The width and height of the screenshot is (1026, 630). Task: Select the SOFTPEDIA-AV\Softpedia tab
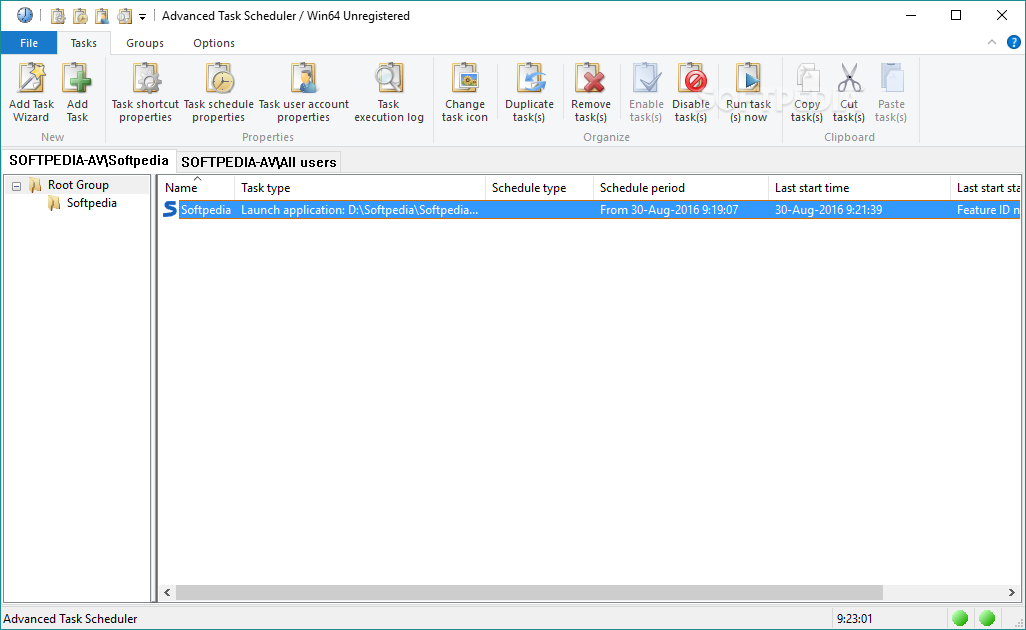pyautogui.click(x=88, y=160)
